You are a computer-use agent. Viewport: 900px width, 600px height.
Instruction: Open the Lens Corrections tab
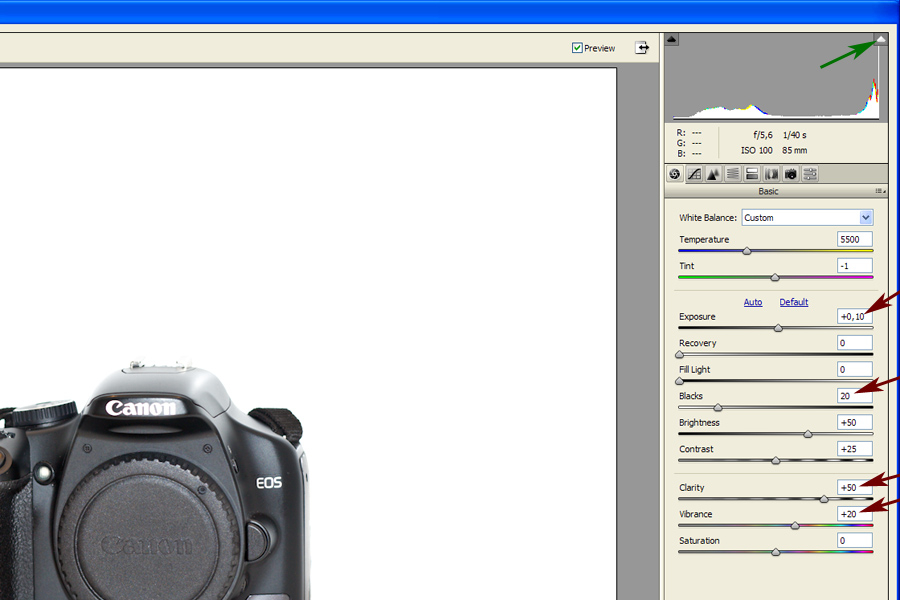[x=771, y=174]
